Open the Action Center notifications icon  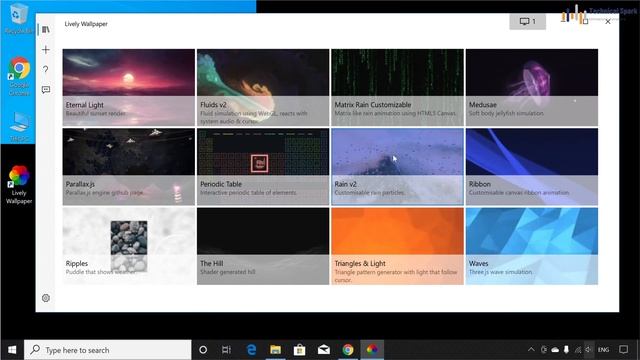coord(623,349)
